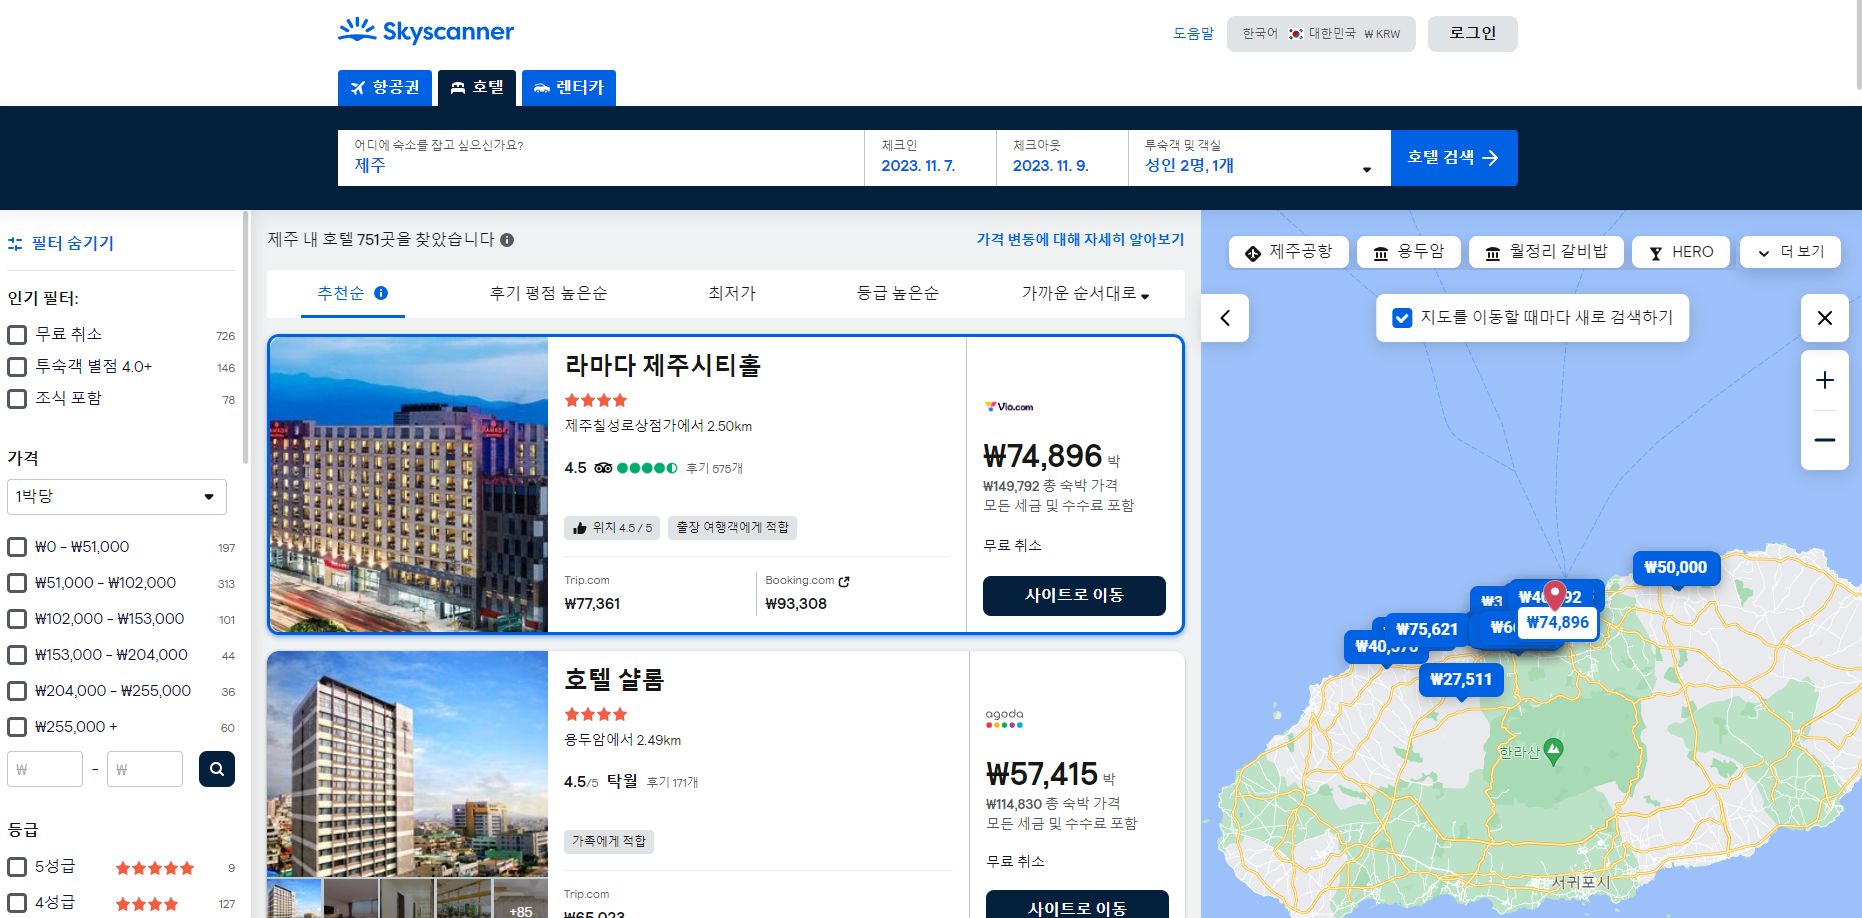Click 필터 숨기기 to hide filters

click(x=61, y=243)
